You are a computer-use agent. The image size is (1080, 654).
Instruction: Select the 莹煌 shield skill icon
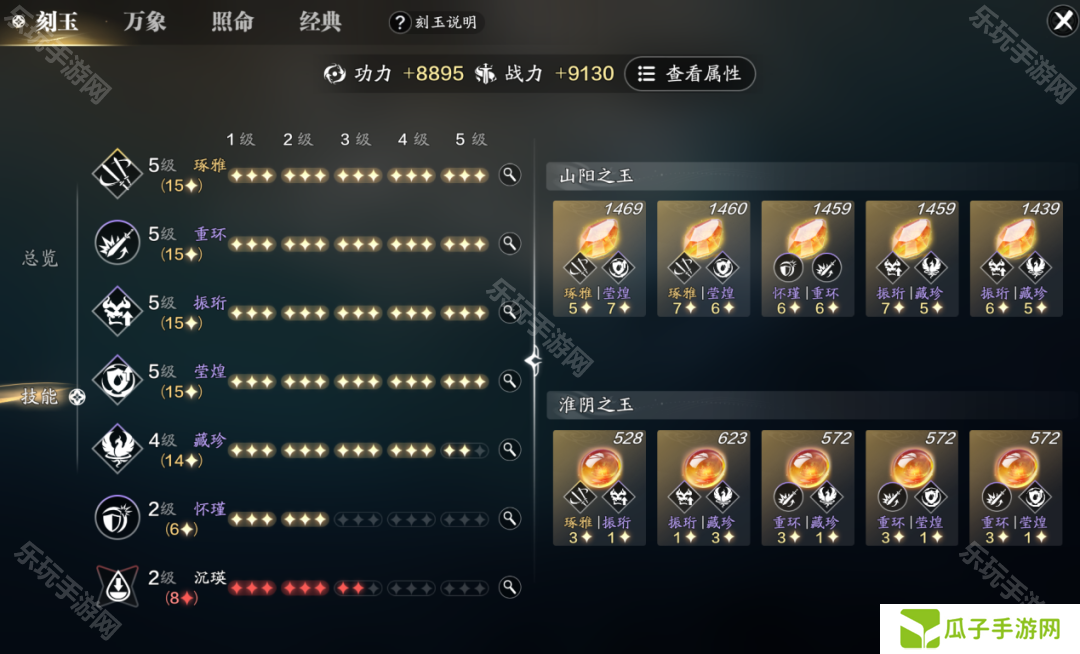click(x=117, y=380)
